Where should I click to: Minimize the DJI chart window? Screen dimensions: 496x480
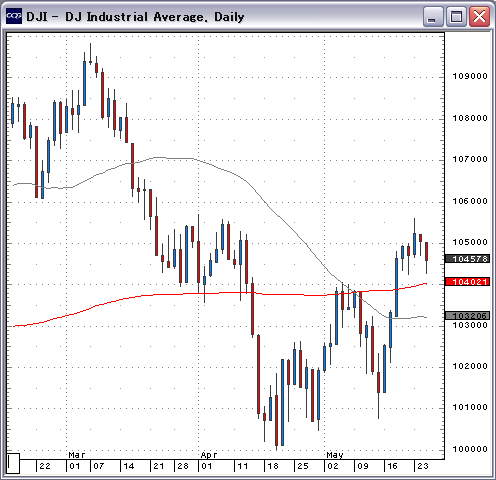coord(433,16)
